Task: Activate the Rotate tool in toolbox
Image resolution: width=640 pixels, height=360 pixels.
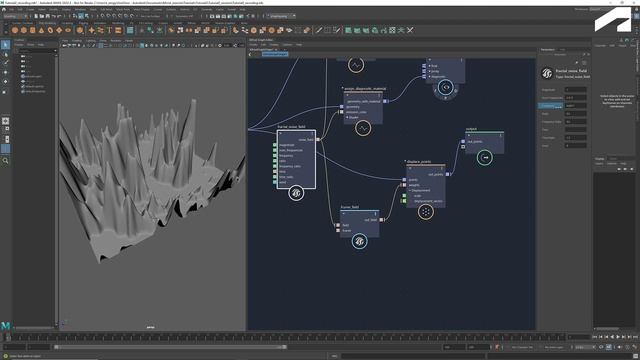Action: pos(5,82)
